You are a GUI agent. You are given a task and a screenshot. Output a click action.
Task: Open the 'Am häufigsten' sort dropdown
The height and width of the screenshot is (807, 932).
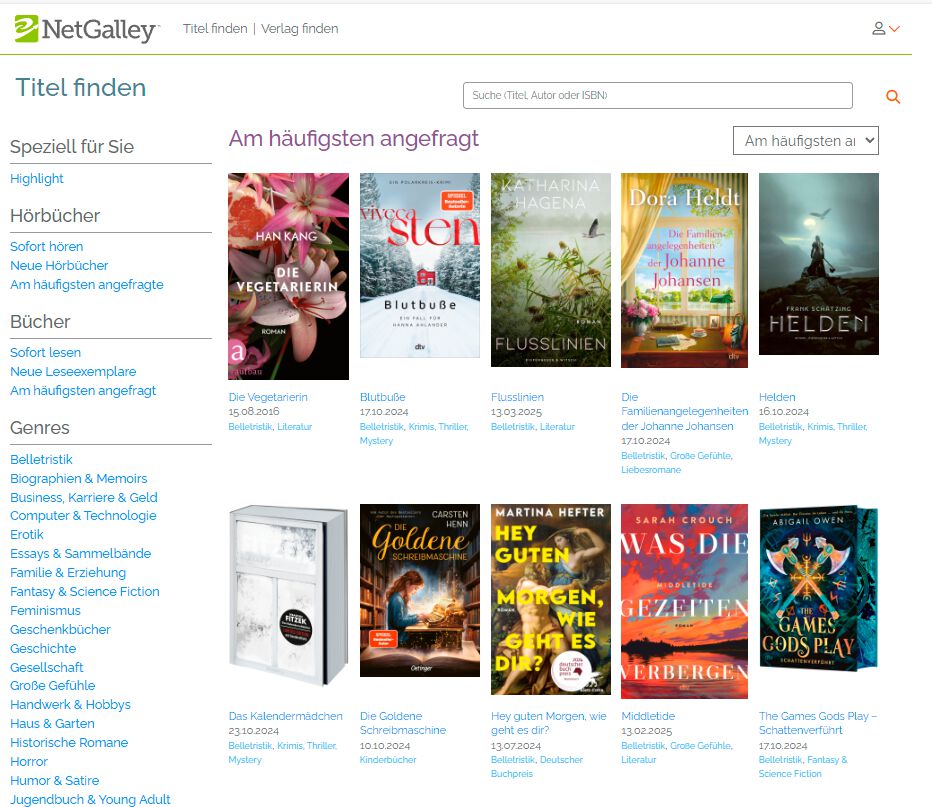click(805, 141)
